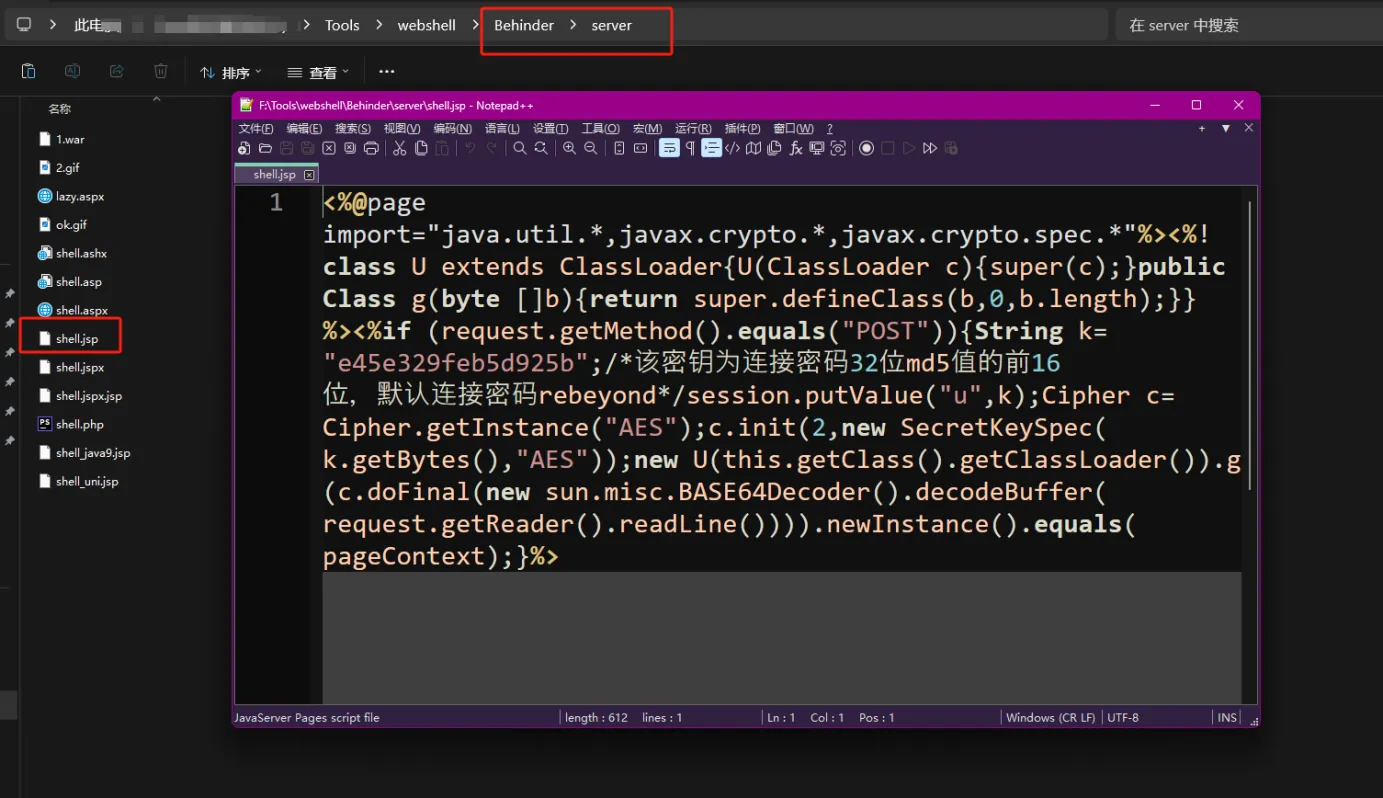Open the 文件(F) menu

point(256,128)
